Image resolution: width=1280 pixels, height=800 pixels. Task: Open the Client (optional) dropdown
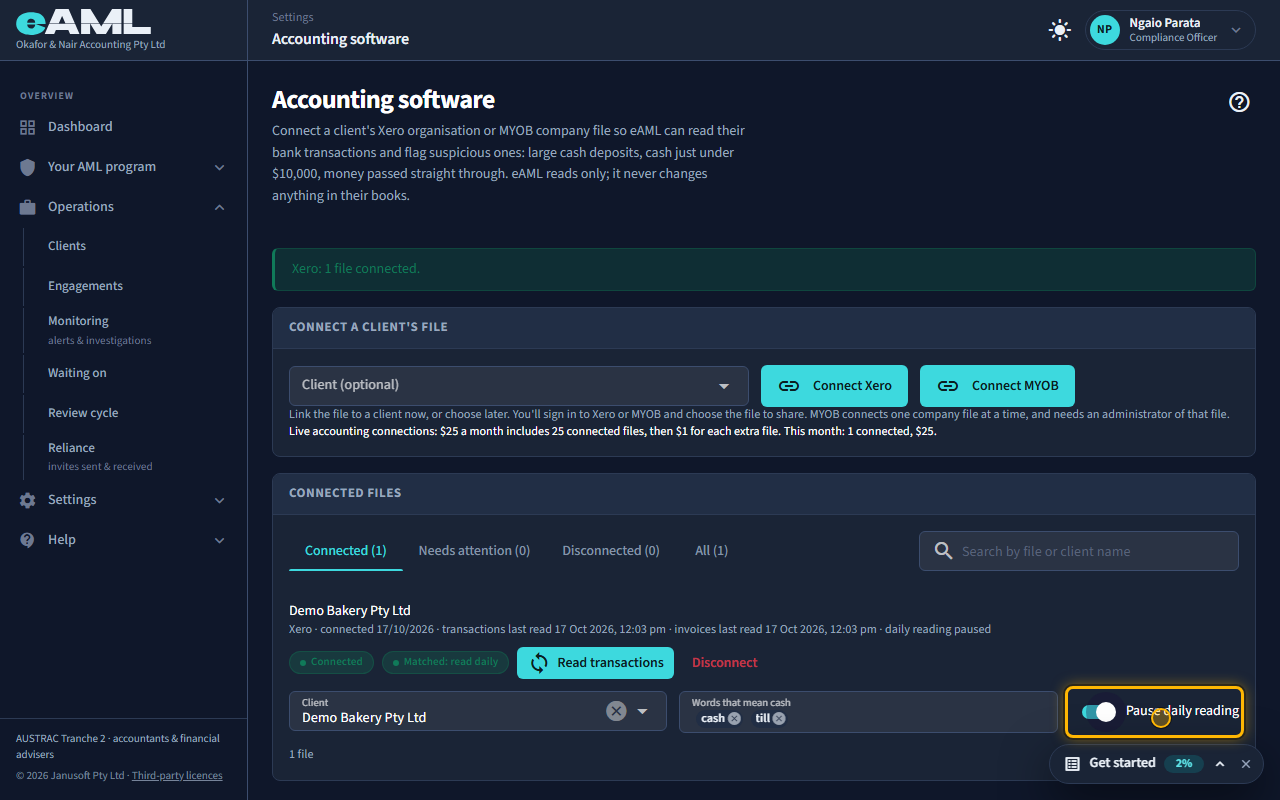(x=519, y=386)
